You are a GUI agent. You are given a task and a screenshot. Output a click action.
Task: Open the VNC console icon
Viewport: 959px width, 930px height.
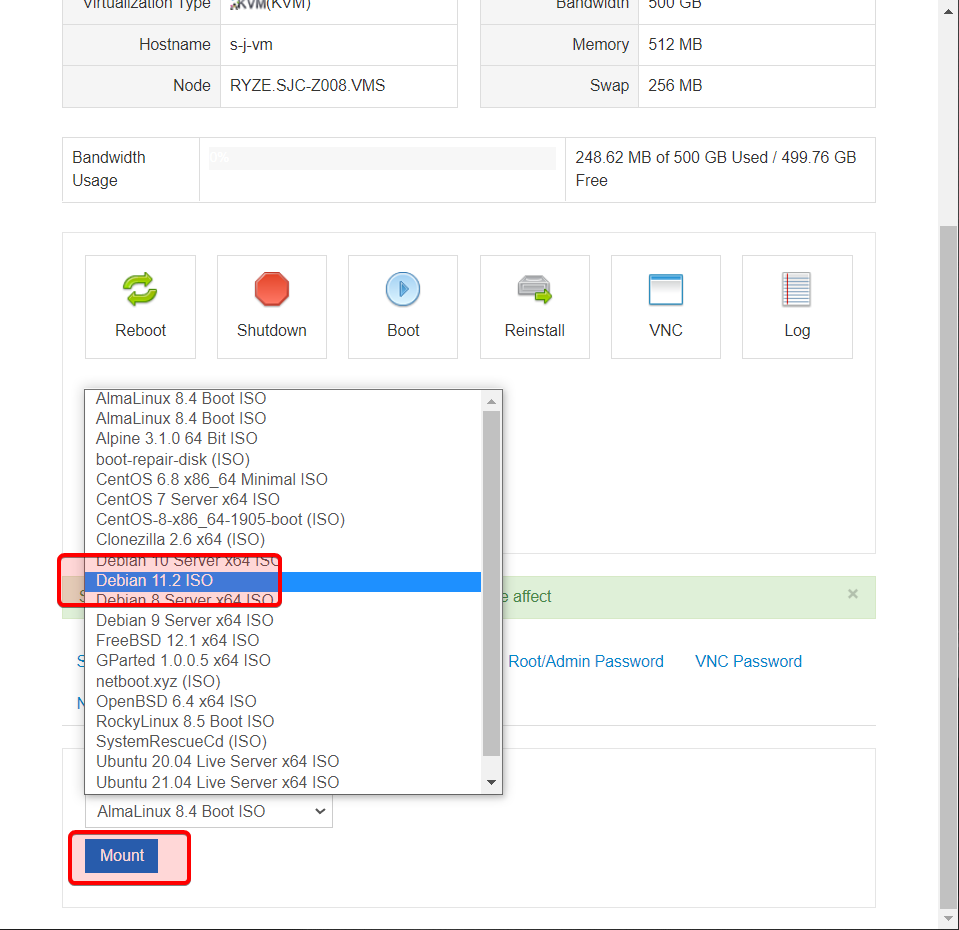click(x=665, y=290)
